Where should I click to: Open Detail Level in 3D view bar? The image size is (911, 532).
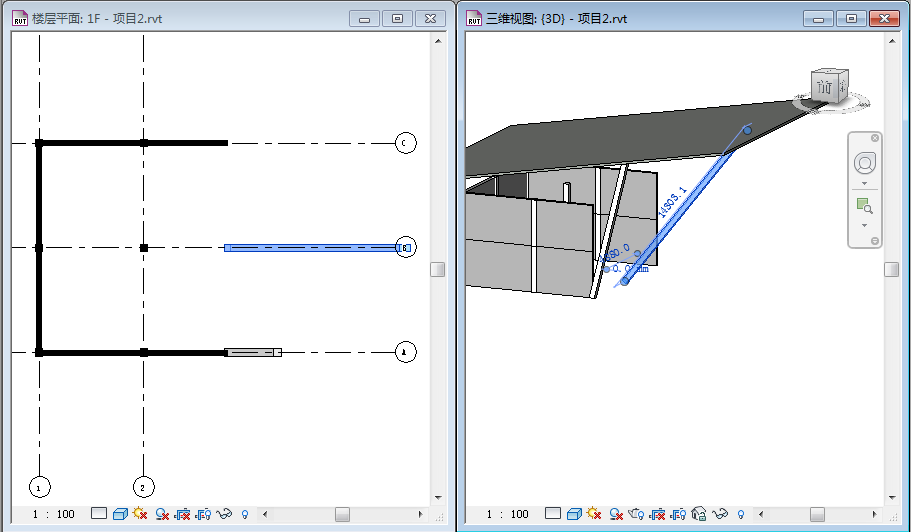click(x=553, y=513)
